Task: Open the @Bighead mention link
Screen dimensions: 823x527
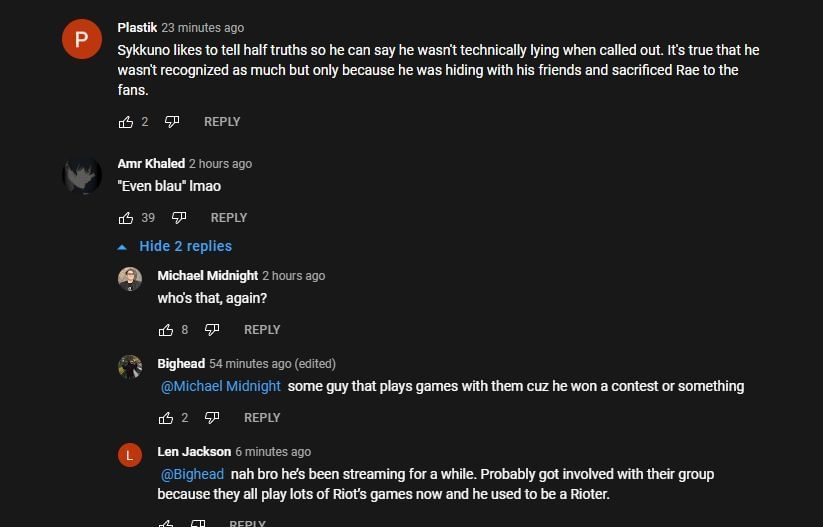Action: (x=192, y=474)
